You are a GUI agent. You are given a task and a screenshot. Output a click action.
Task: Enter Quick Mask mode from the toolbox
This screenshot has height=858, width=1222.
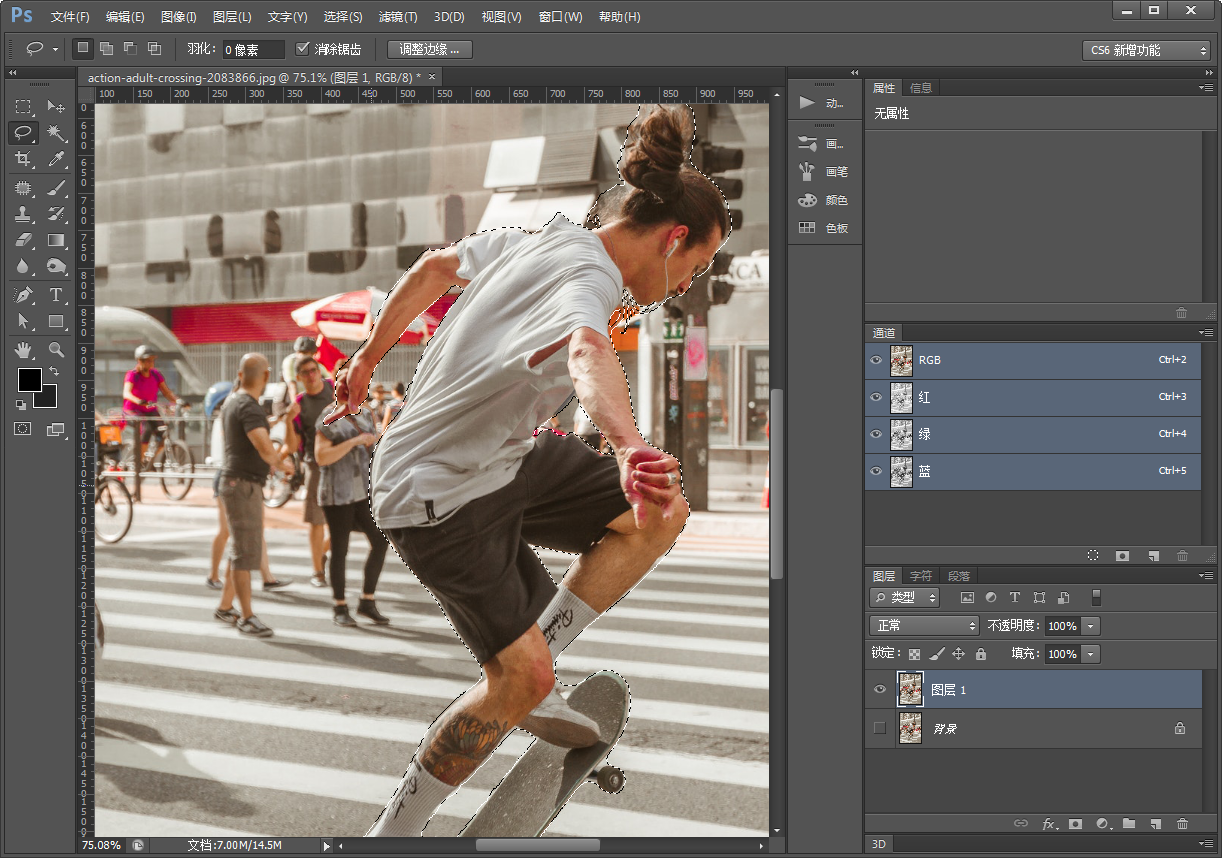click(23, 428)
